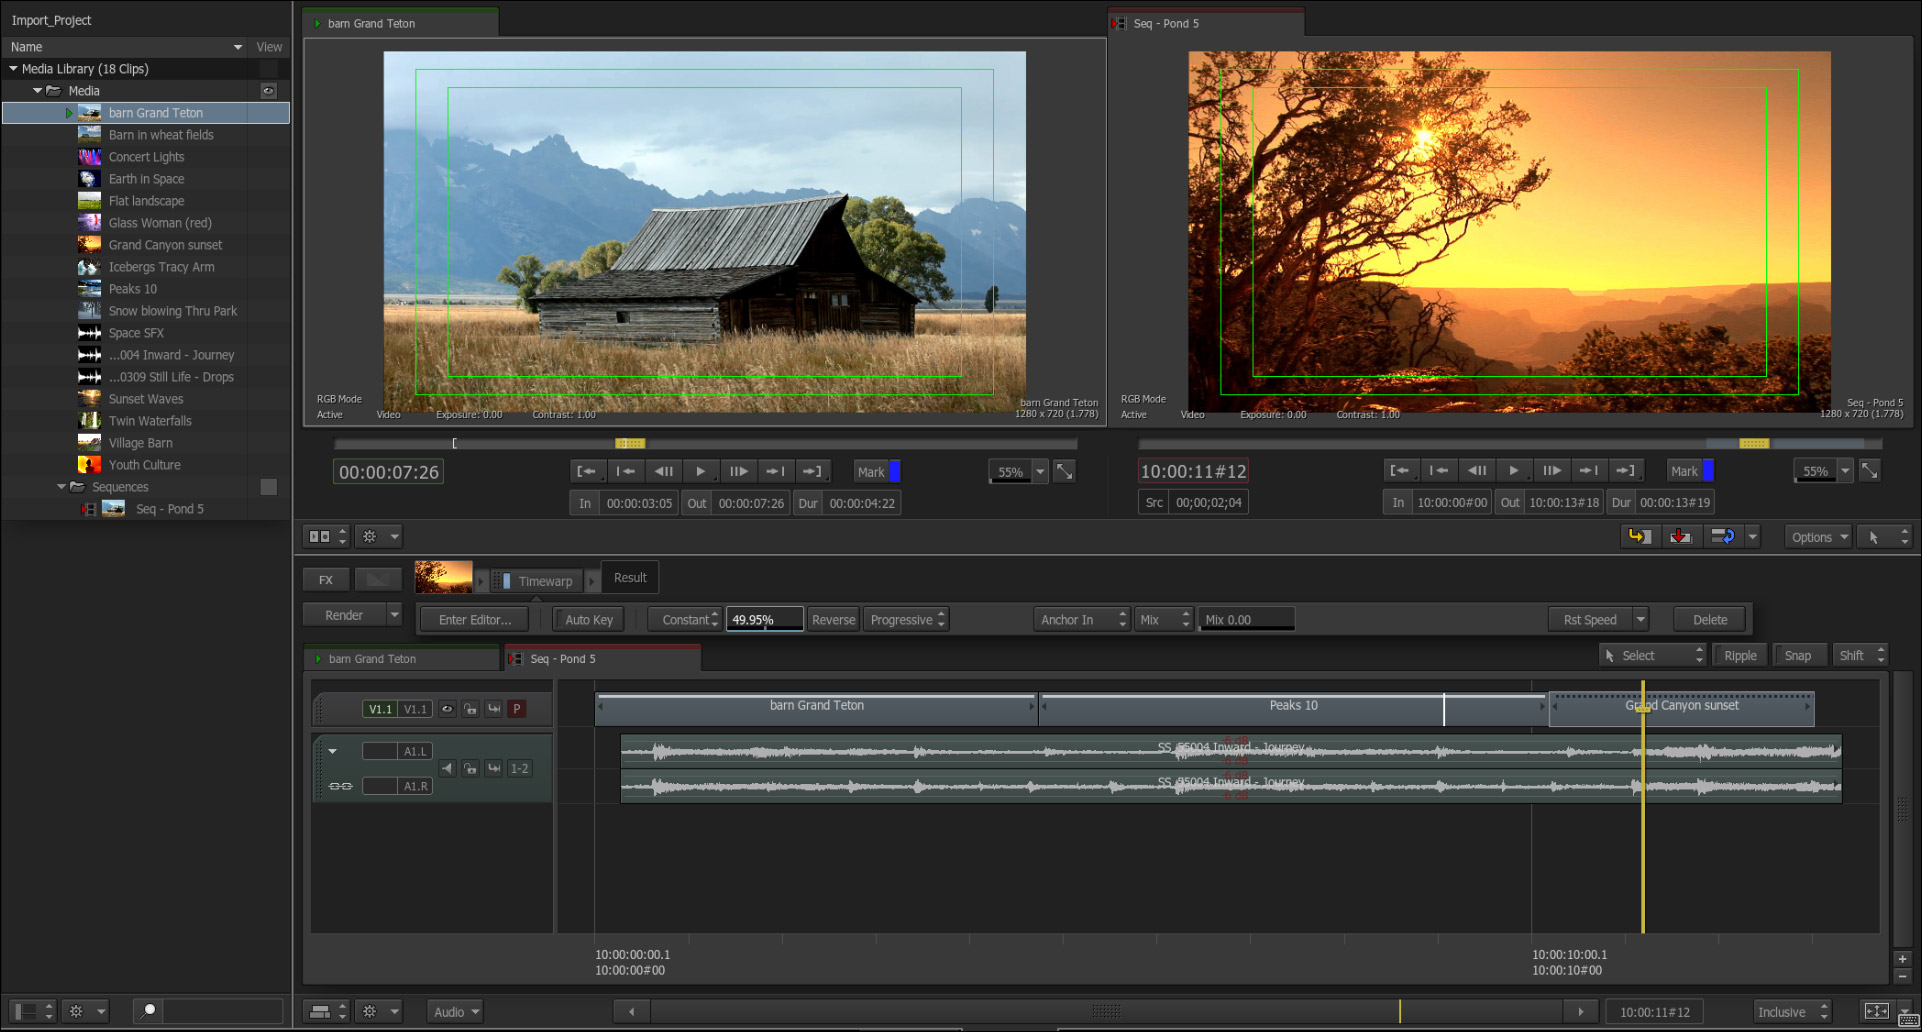
Task: Play the Seq - Pond 5 sequence
Action: tap(1514, 471)
